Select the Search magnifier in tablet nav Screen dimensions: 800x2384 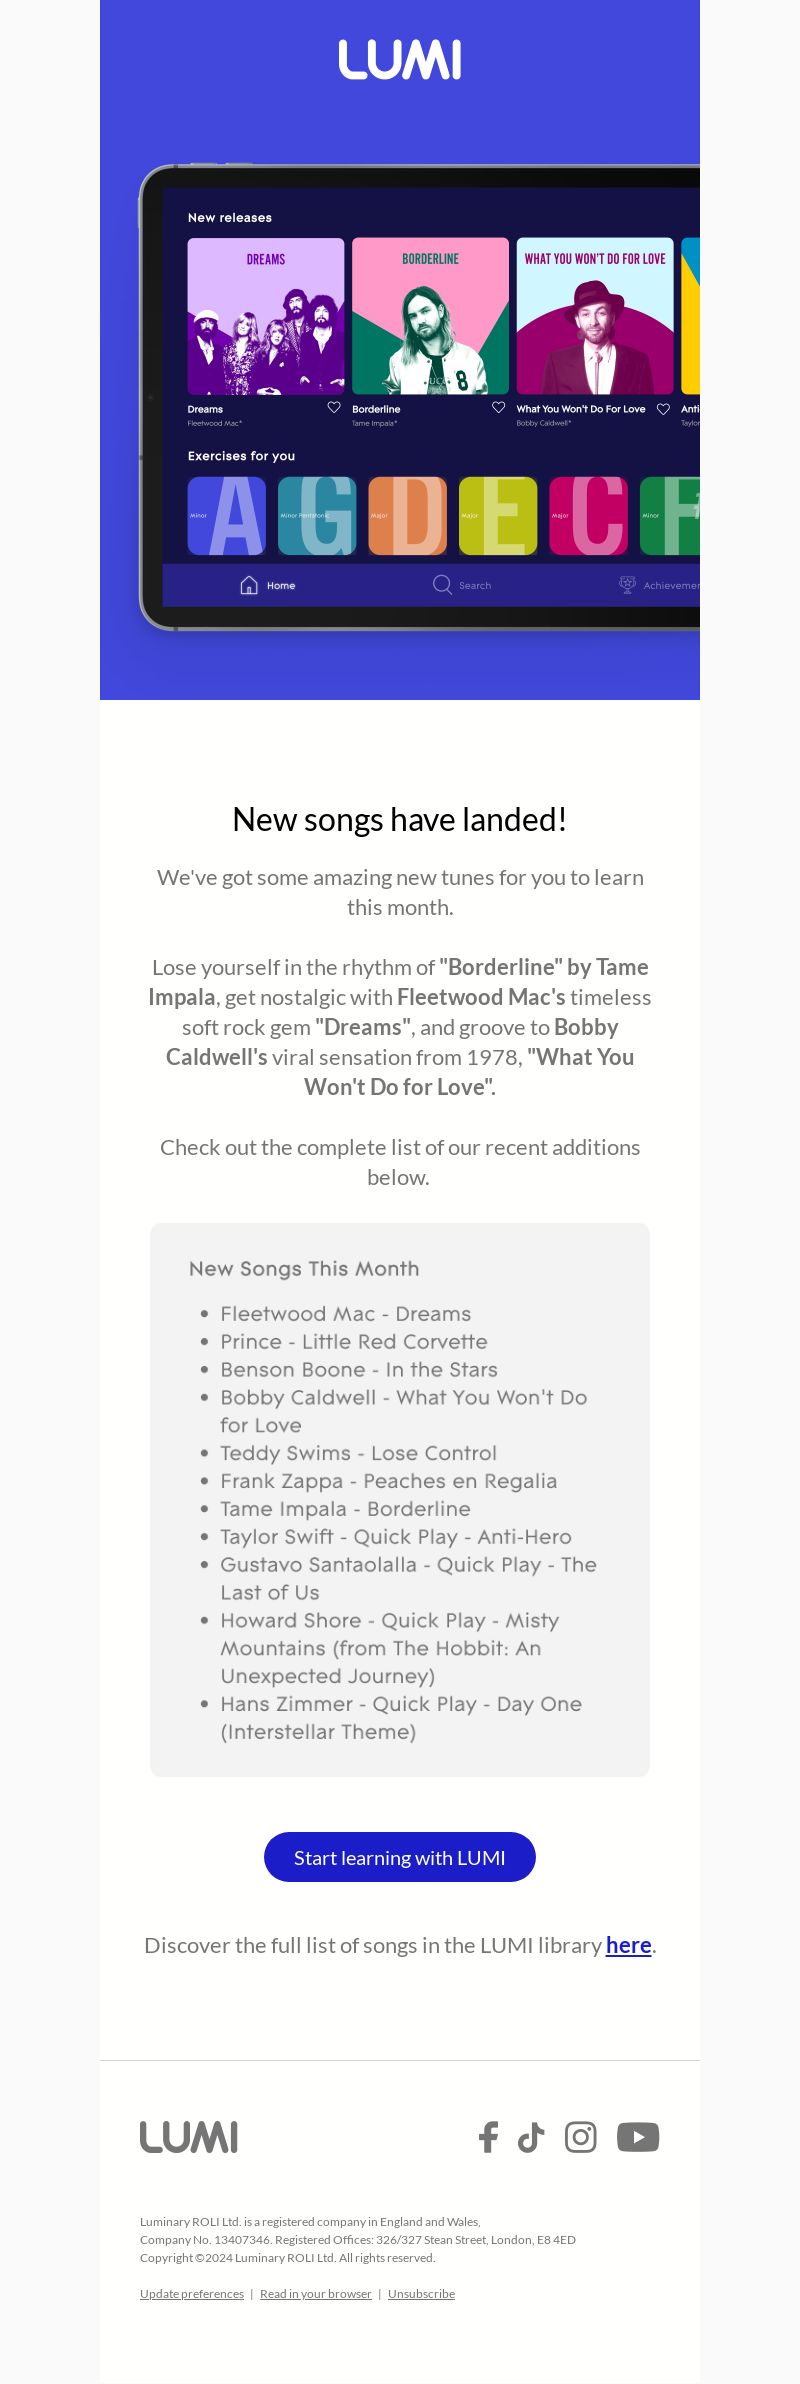442,584
